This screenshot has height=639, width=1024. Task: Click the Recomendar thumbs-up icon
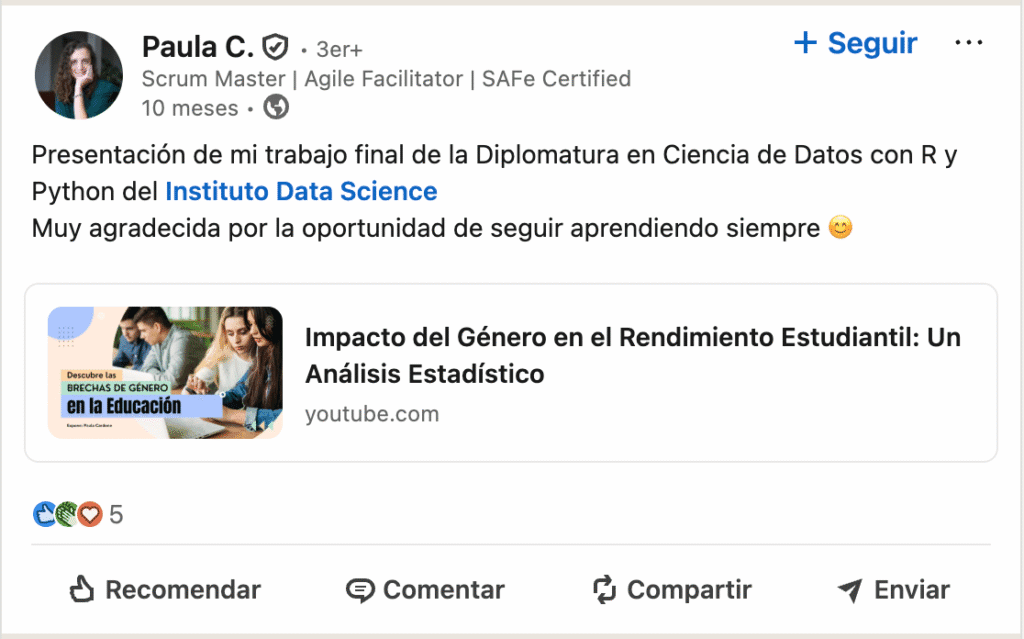point(82,590)
